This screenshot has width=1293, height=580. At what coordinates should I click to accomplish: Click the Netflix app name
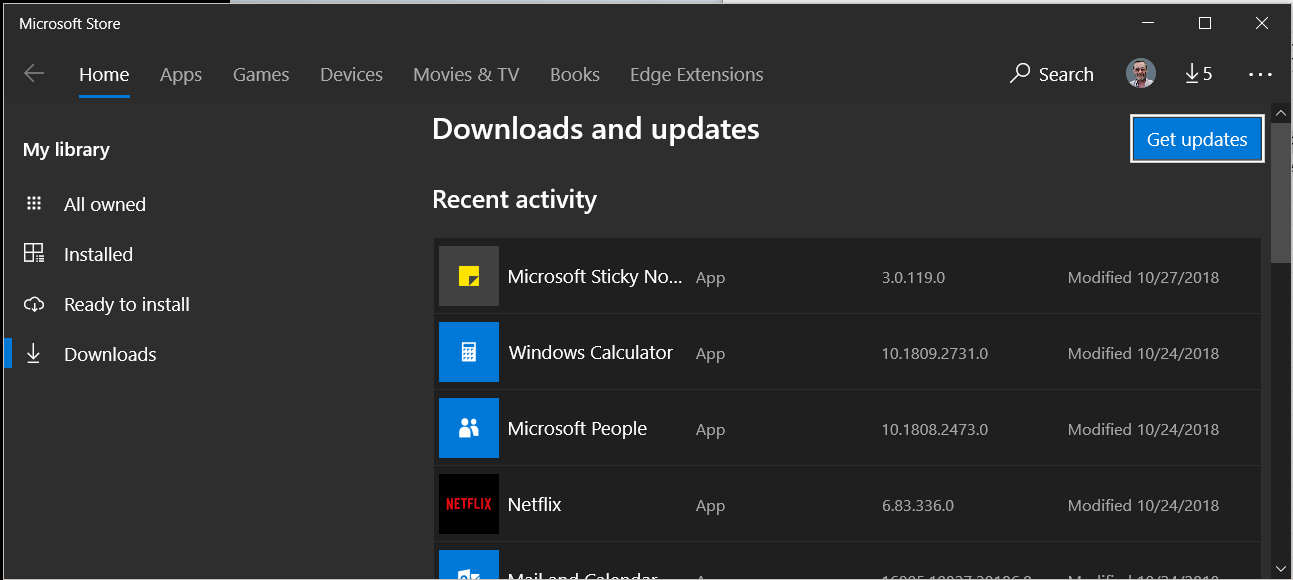click(535, 504)
